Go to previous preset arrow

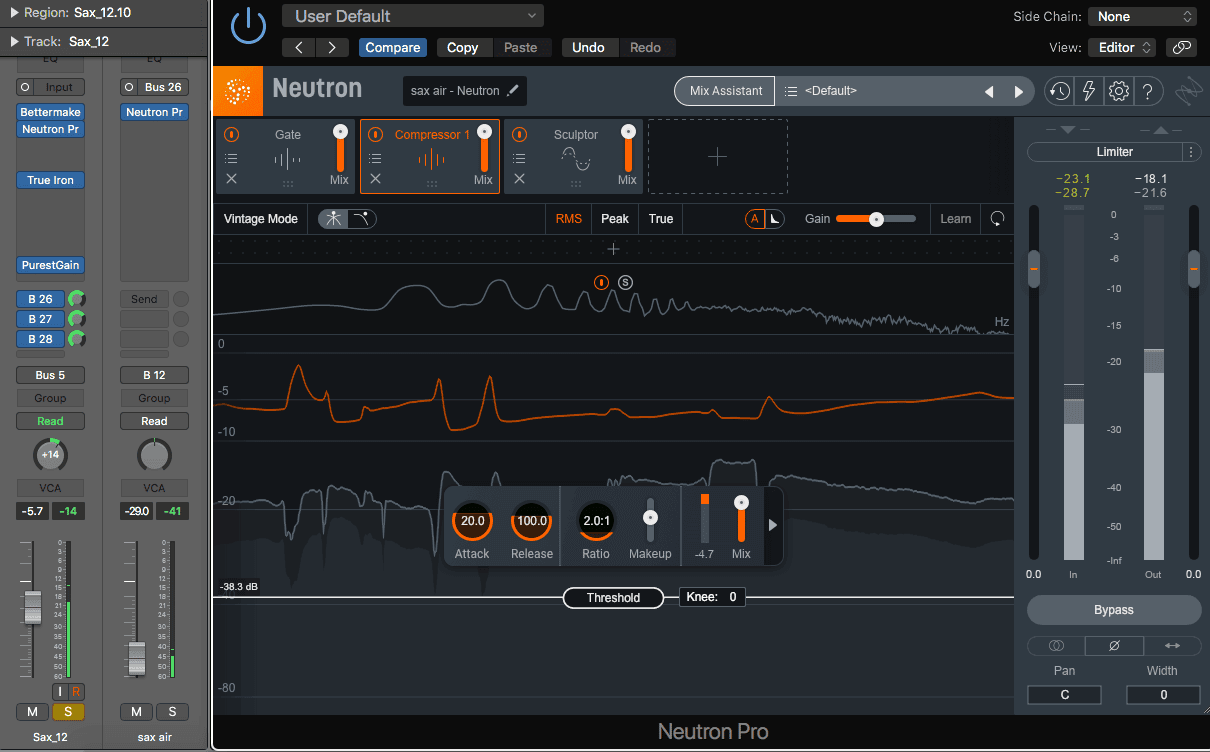(989, 91)
